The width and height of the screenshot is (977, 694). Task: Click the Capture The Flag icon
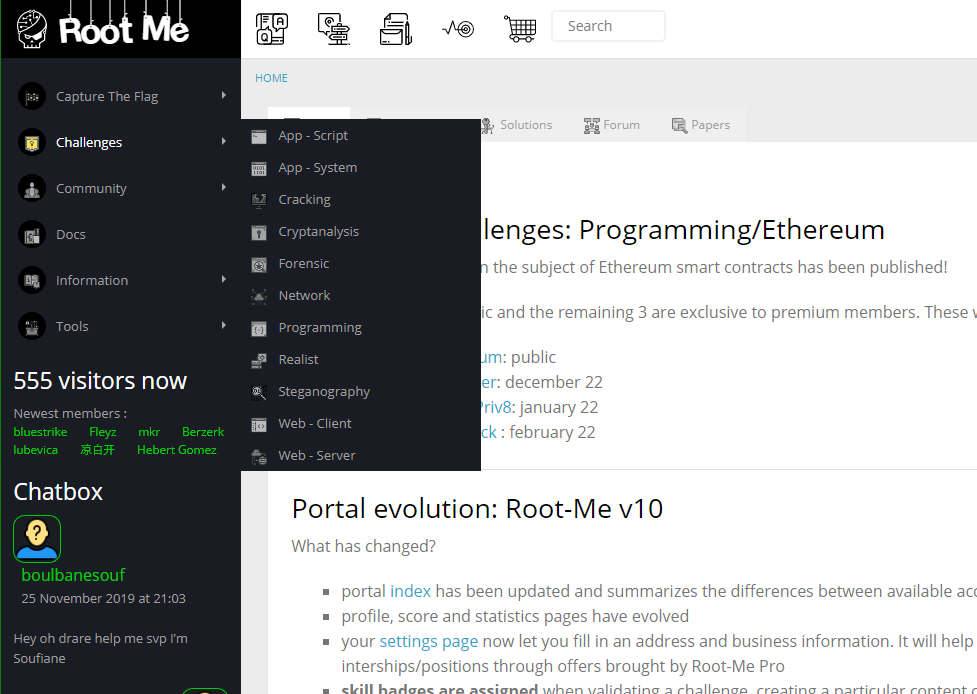click(32, 97)
